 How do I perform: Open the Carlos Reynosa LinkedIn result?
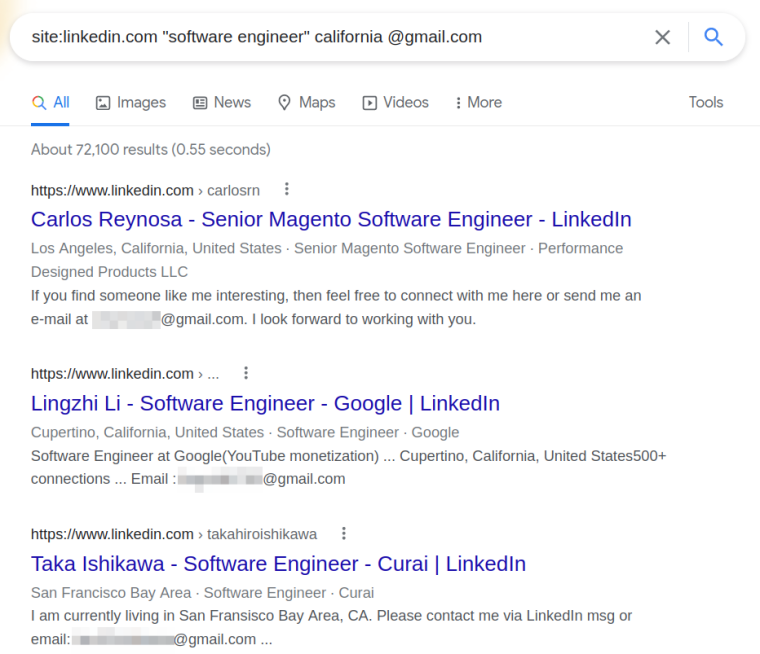[331, 220]
